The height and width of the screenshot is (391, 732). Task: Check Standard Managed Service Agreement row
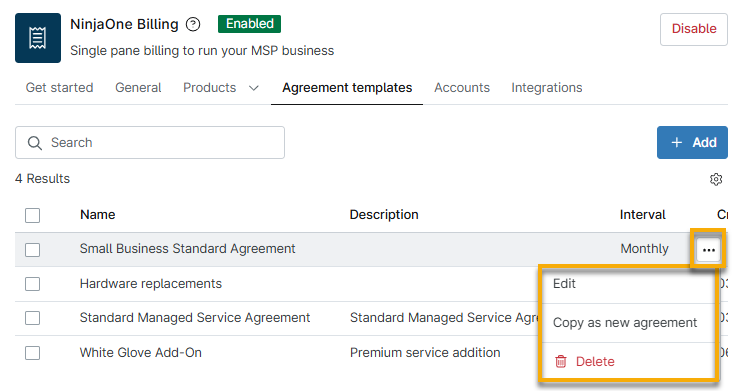[x=33, y=318]
